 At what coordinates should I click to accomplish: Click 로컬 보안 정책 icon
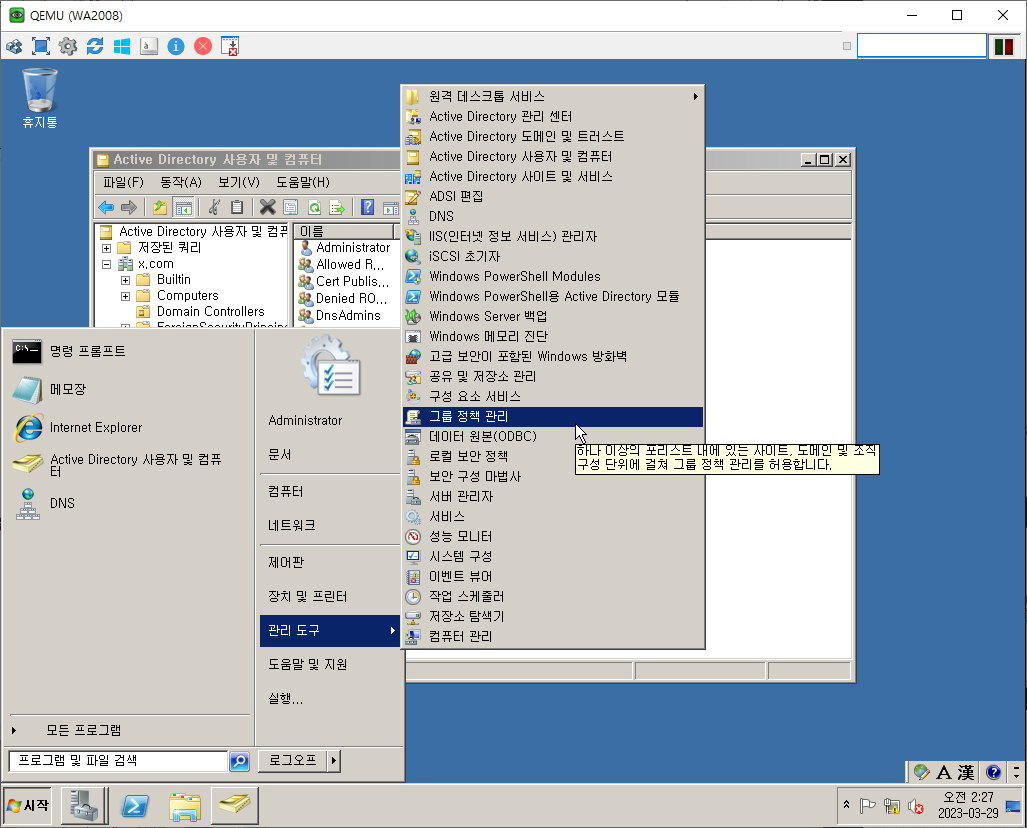click(413, 457)
